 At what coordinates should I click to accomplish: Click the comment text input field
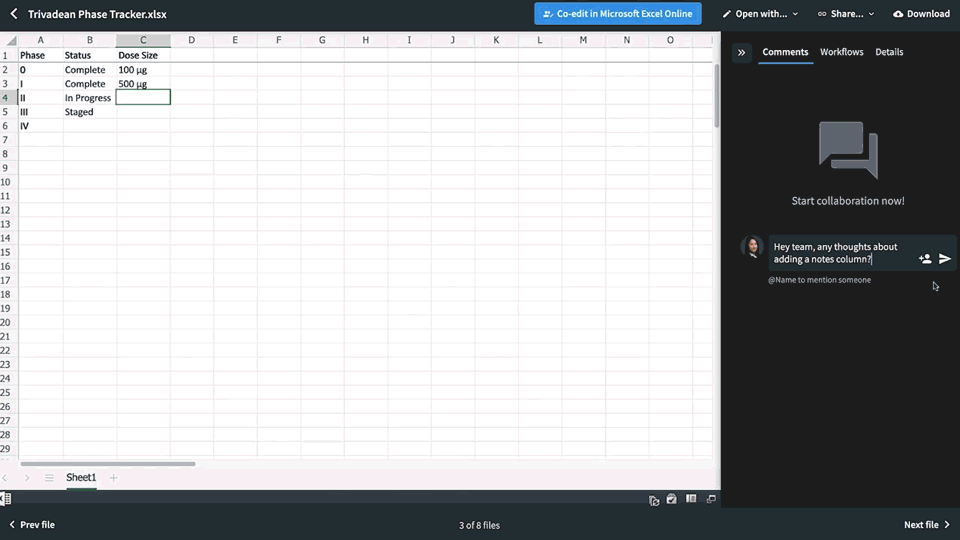pyautogui.click(x=840, y=253)
